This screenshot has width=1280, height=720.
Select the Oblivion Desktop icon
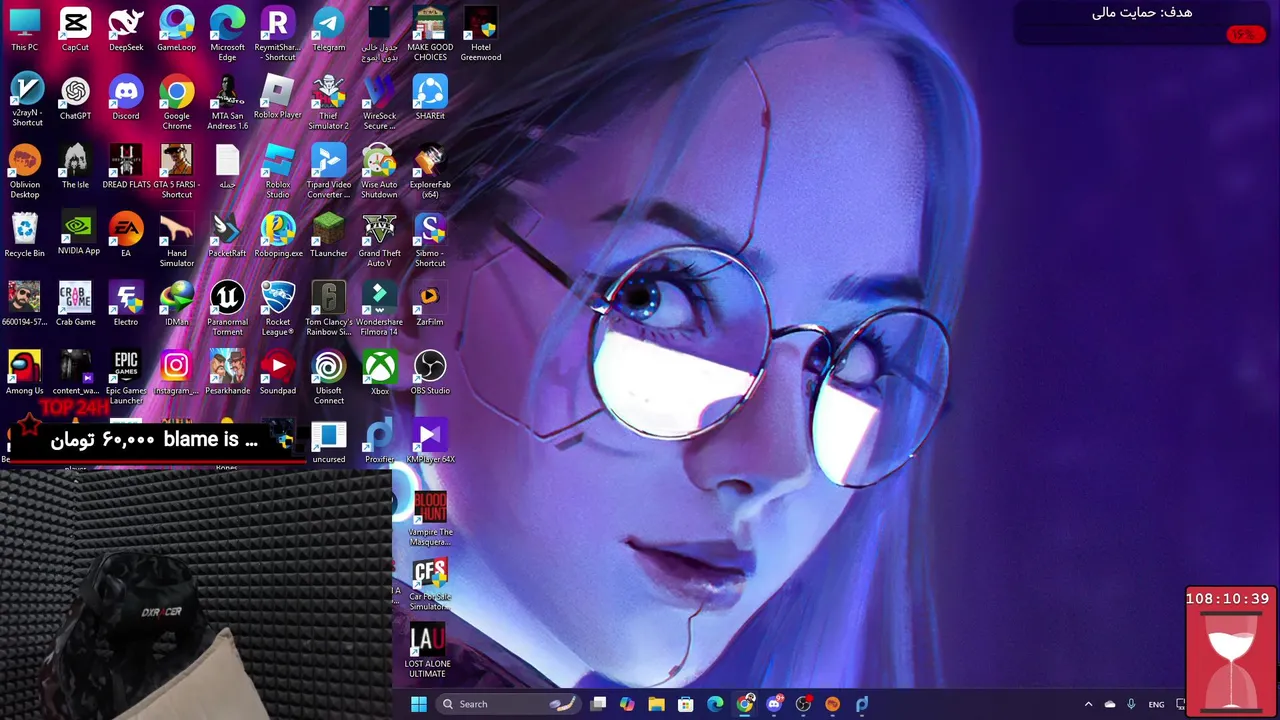[25, 171]
